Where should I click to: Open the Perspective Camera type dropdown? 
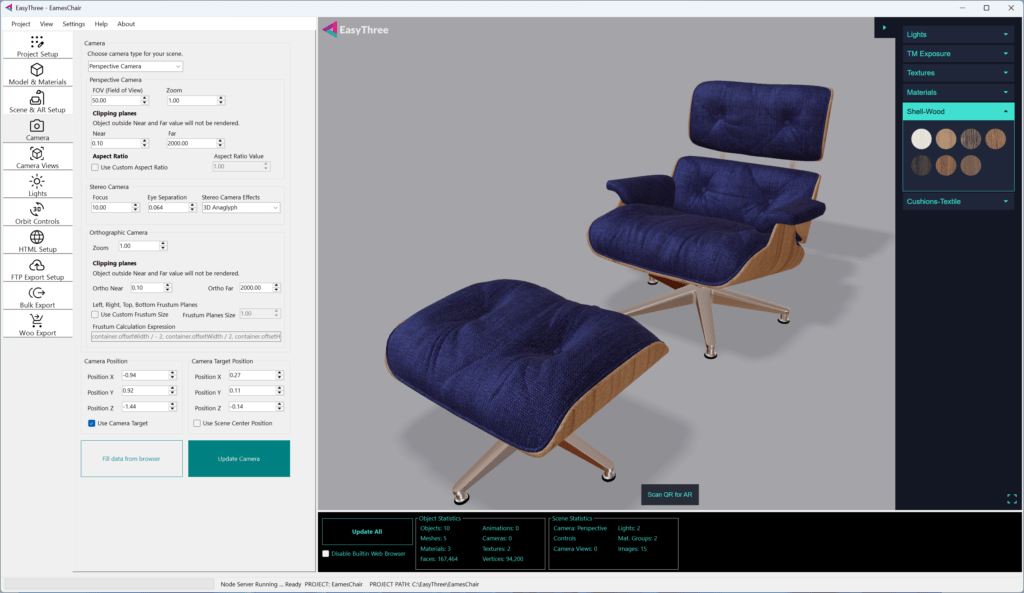(x=135, y=66)
